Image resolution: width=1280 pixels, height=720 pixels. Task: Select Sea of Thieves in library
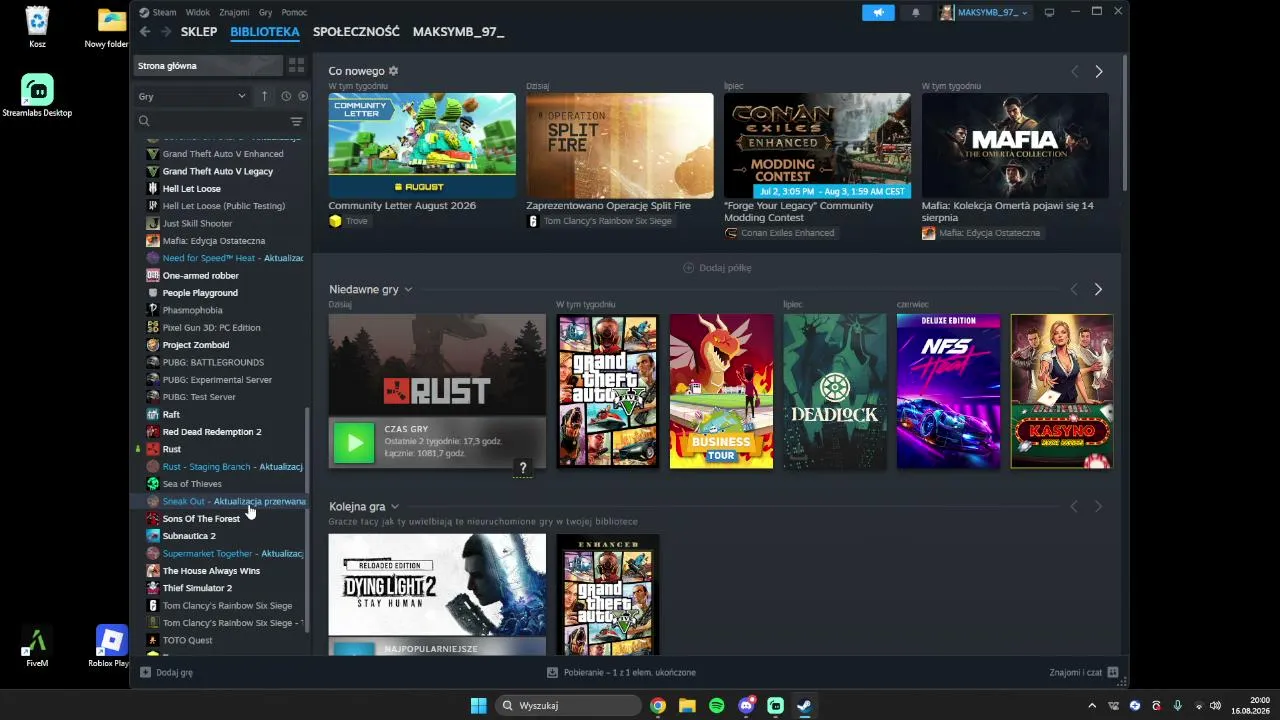[x=192, y=484]
